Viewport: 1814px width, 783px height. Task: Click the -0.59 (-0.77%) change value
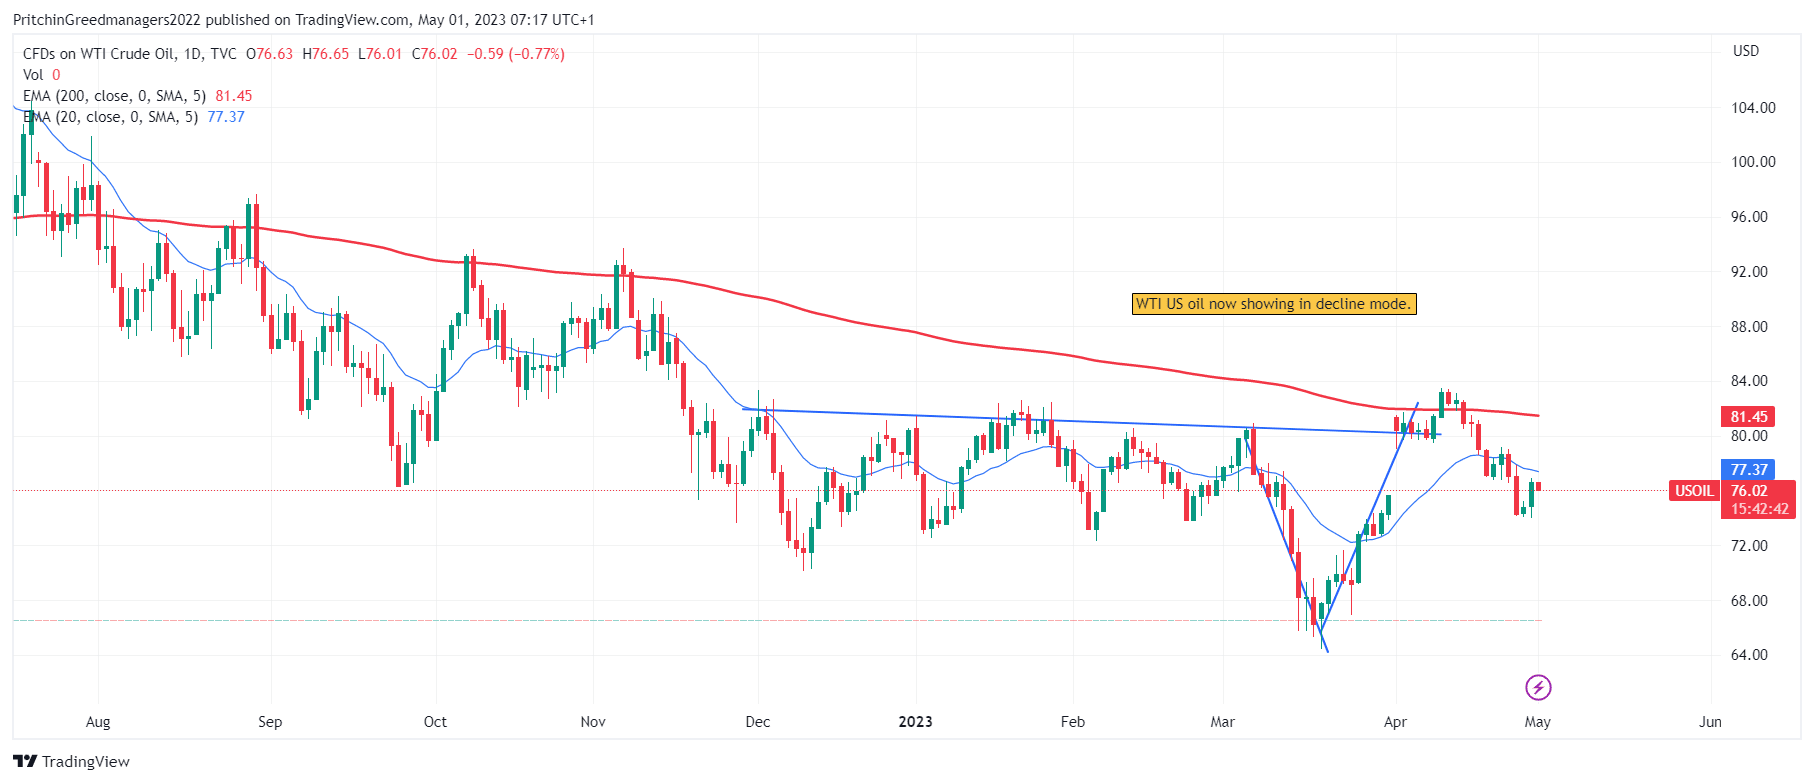tap(516, 54)
